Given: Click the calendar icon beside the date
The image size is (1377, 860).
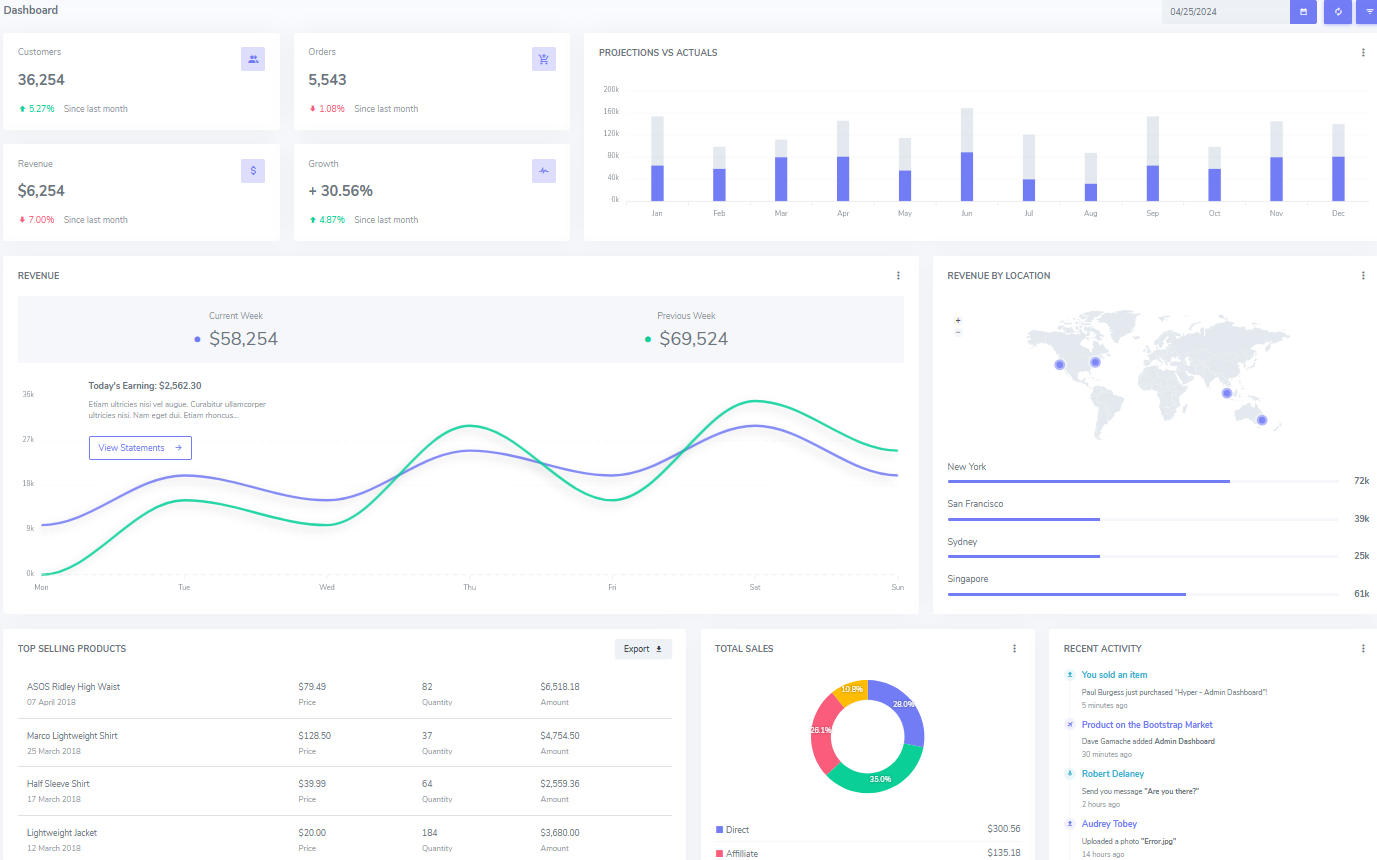Looking at the screenshot, I should point(1303,12).
